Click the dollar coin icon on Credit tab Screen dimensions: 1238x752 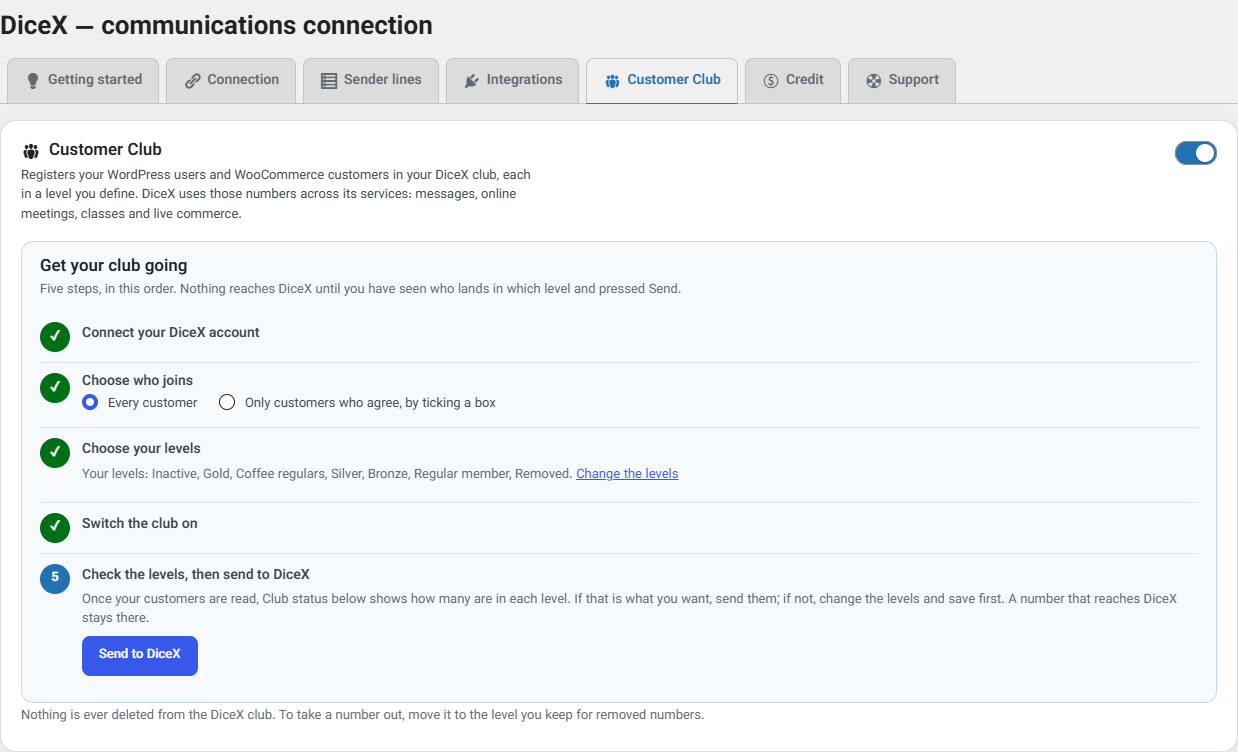pyautogui.click(x=771, y=81)
